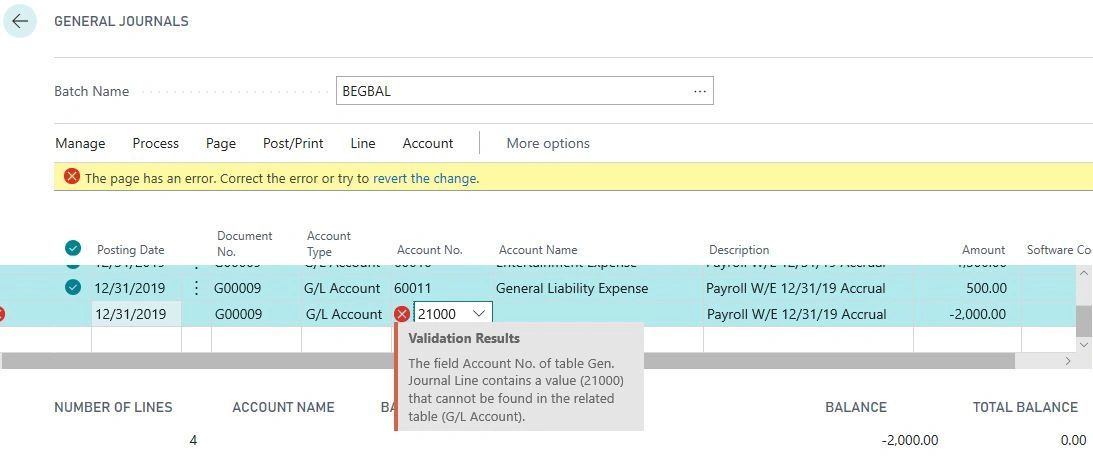Click the grid scroll-up arrow
1093x457 pixels.
coord(1083,272)
